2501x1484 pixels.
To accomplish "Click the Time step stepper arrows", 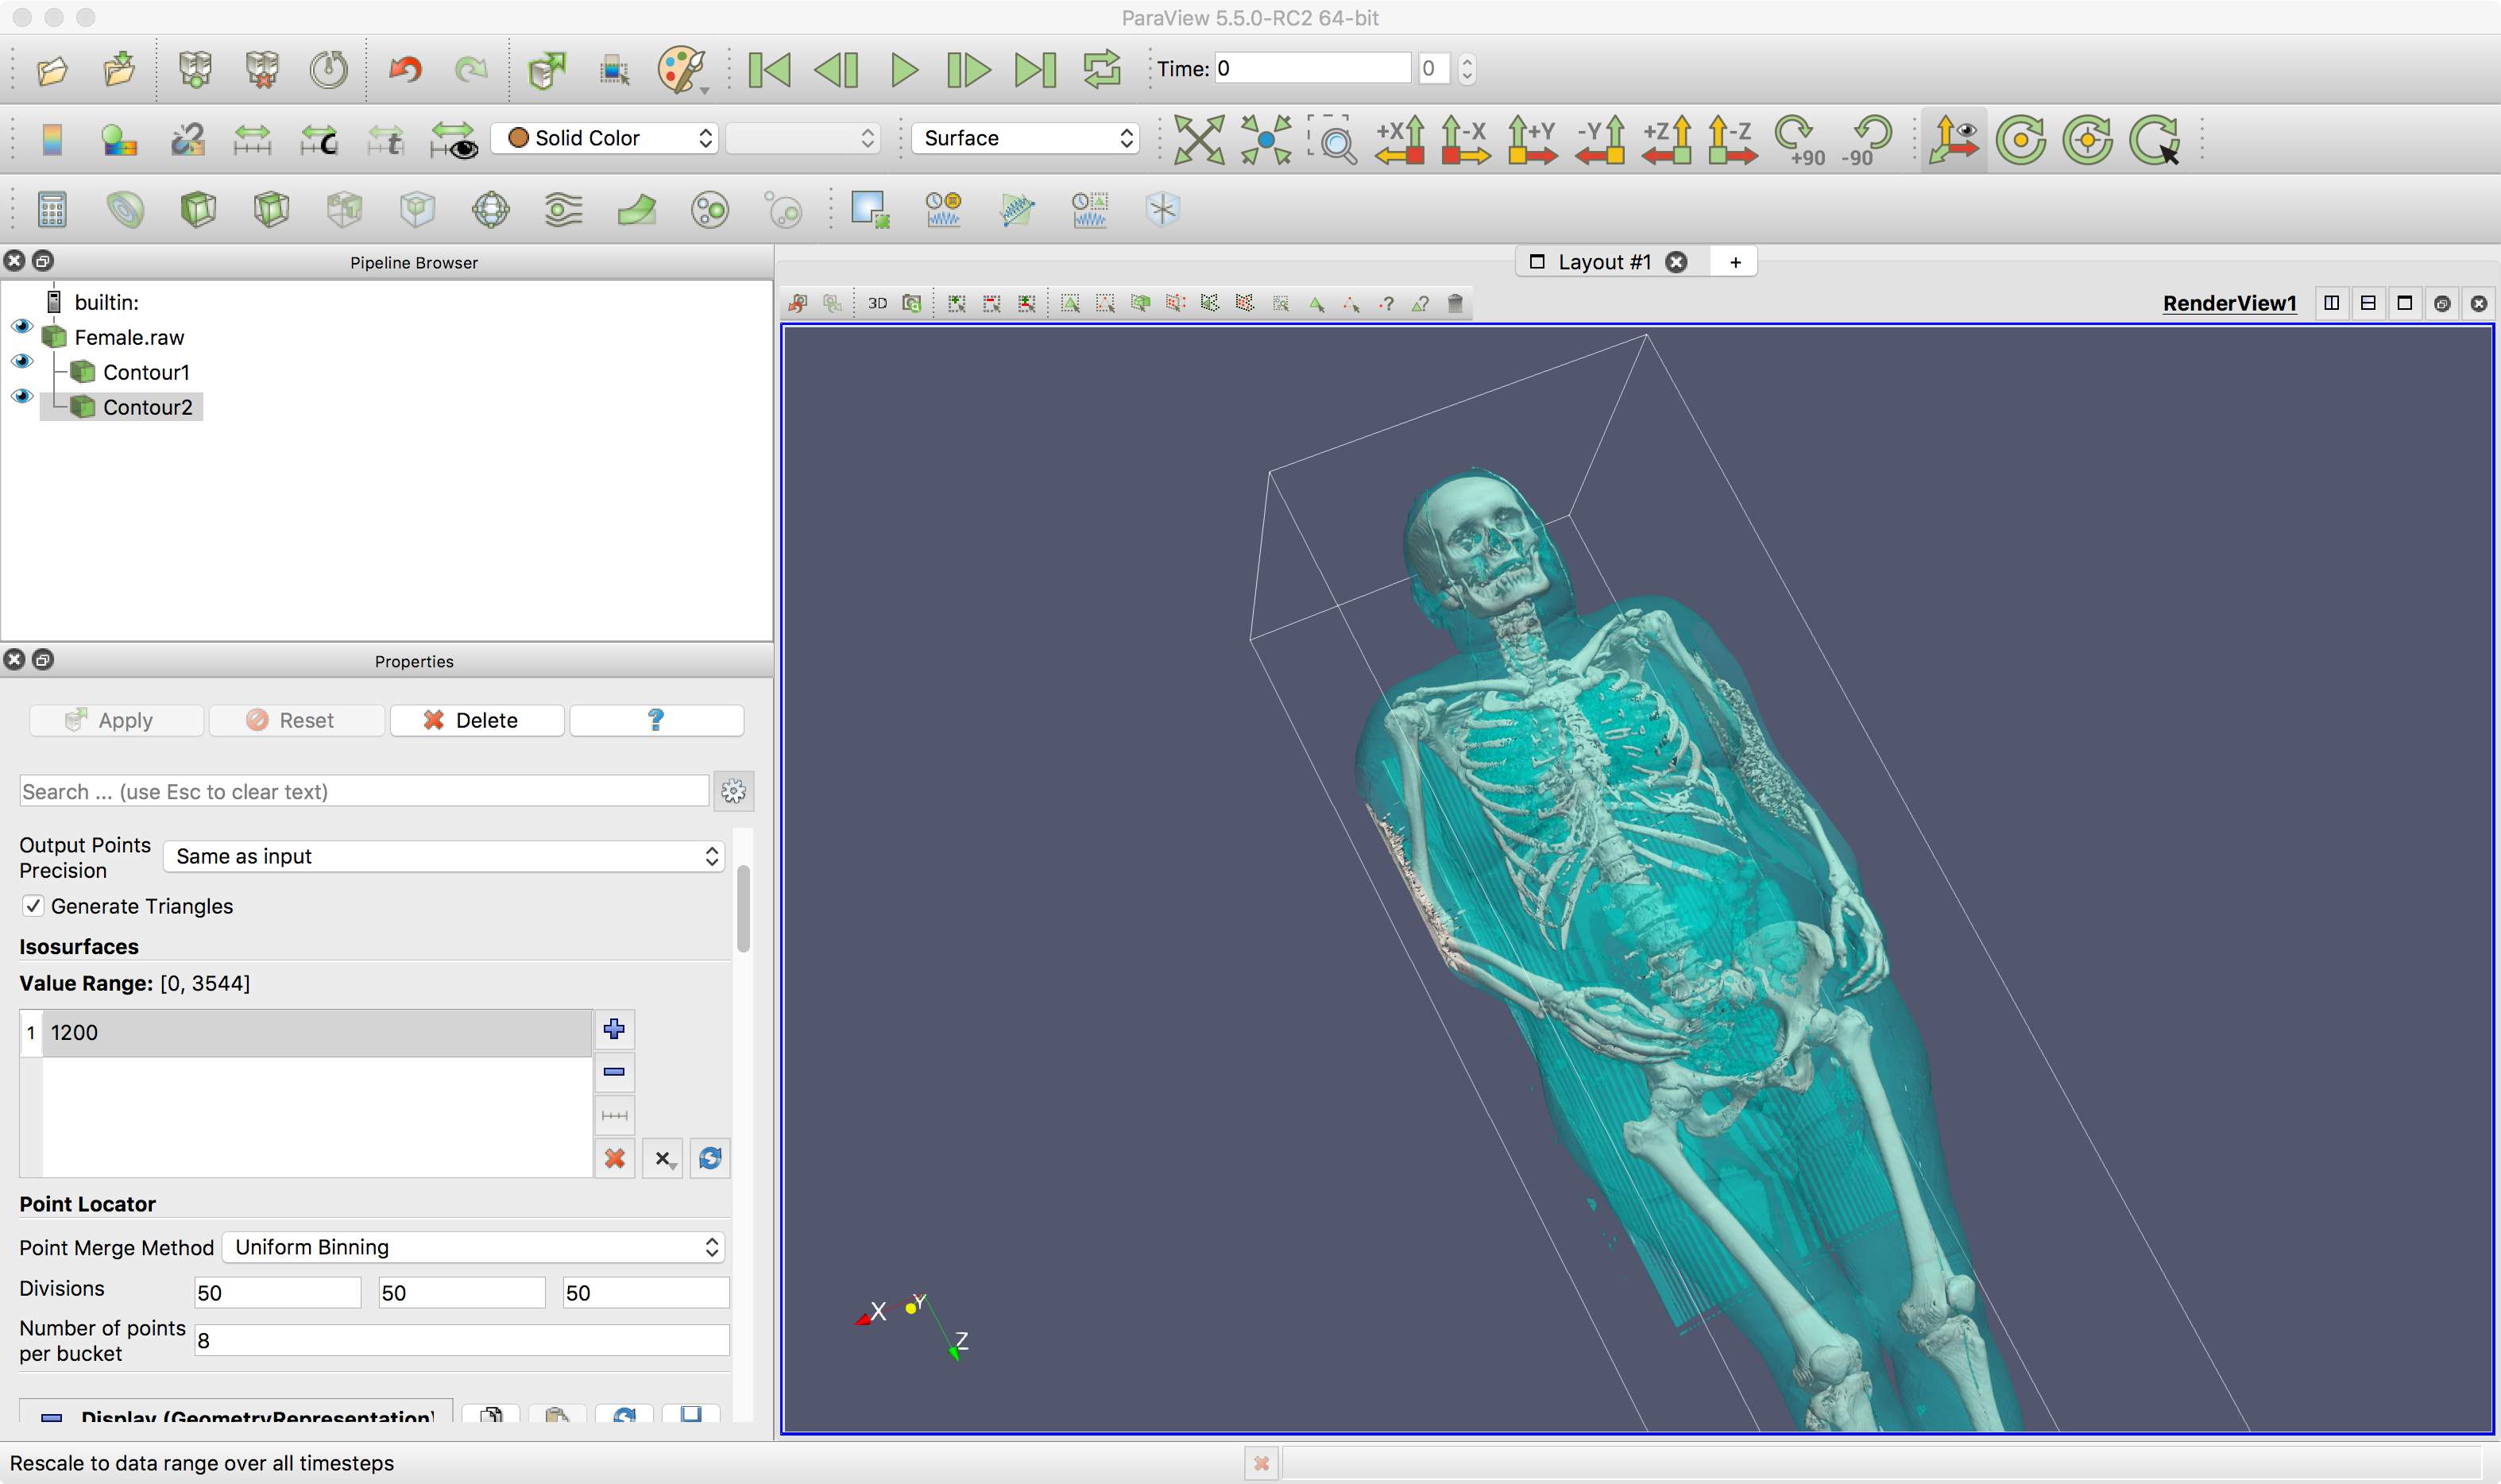I will 1466,69.
